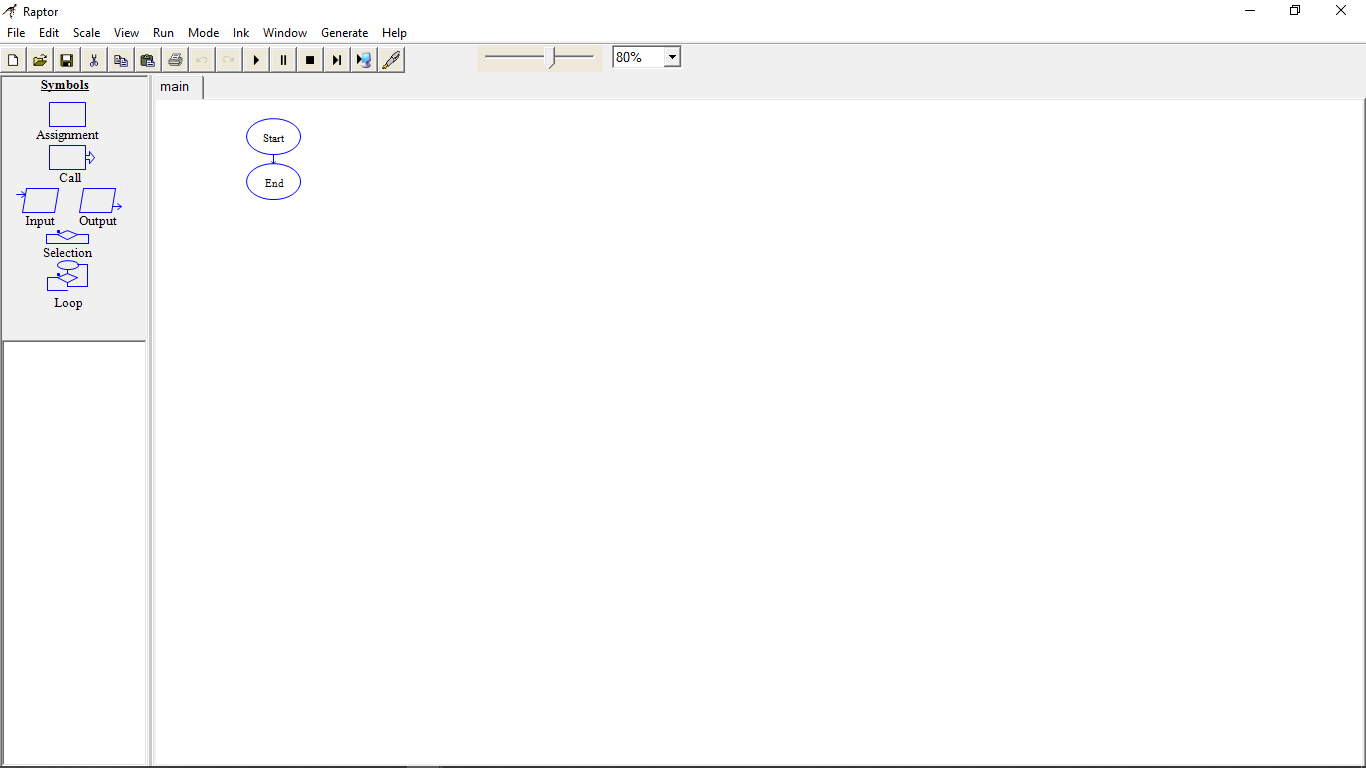The height and width of the screenshot is (768, 1366).
Task: Print the flowchart
Action: pyautogui.click(x=175, y=59)
